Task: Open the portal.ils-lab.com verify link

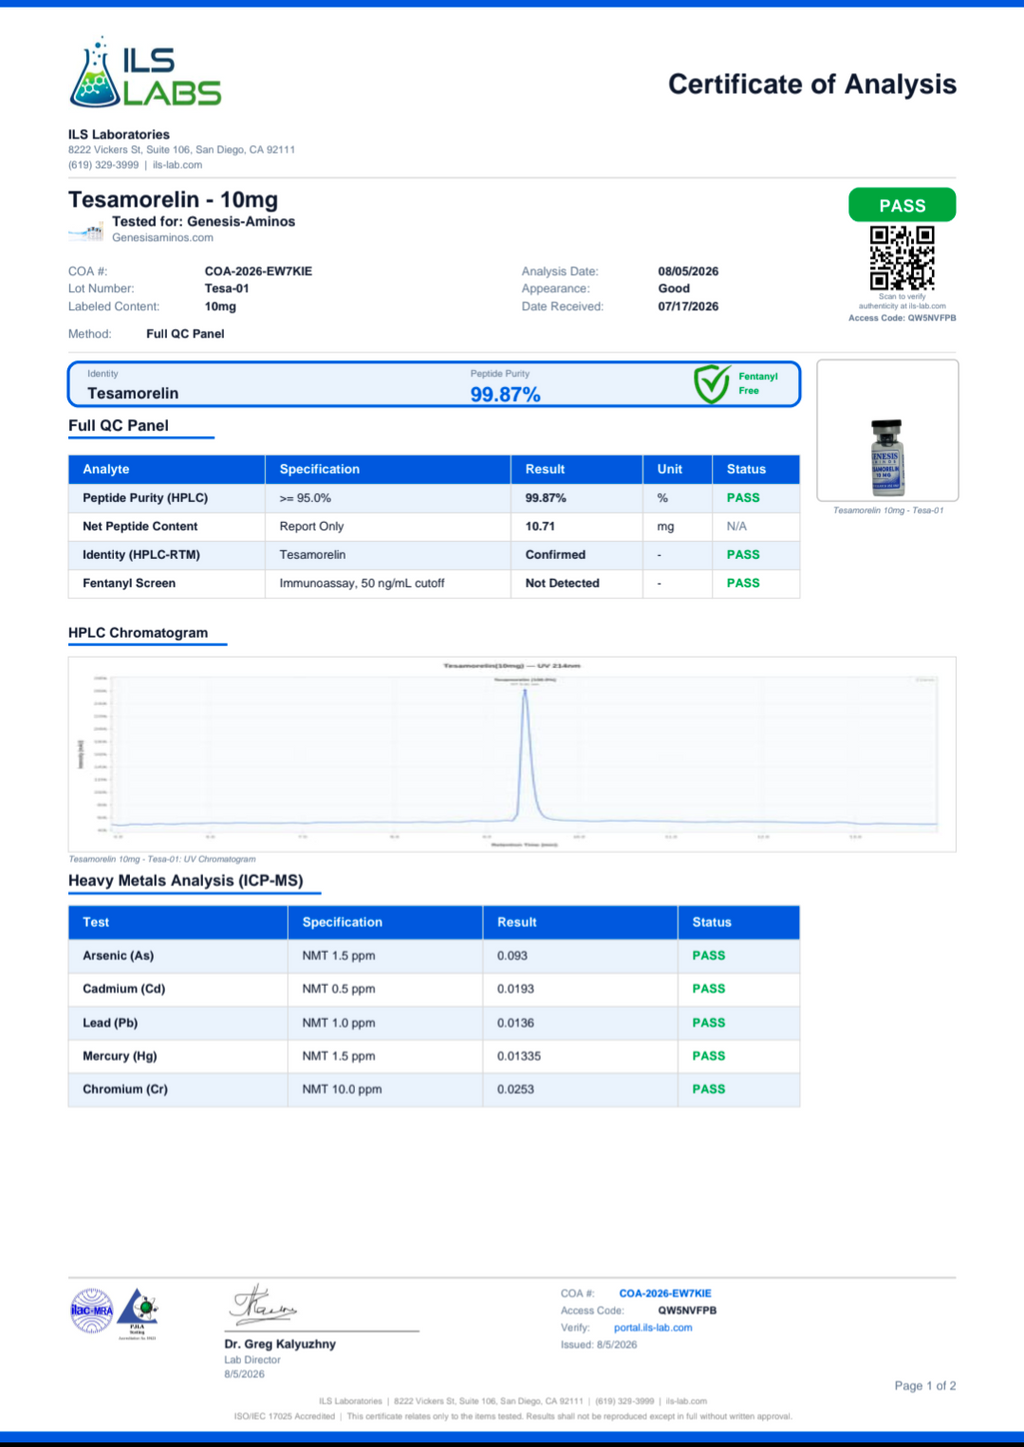Action: [x=653, y=1328]
